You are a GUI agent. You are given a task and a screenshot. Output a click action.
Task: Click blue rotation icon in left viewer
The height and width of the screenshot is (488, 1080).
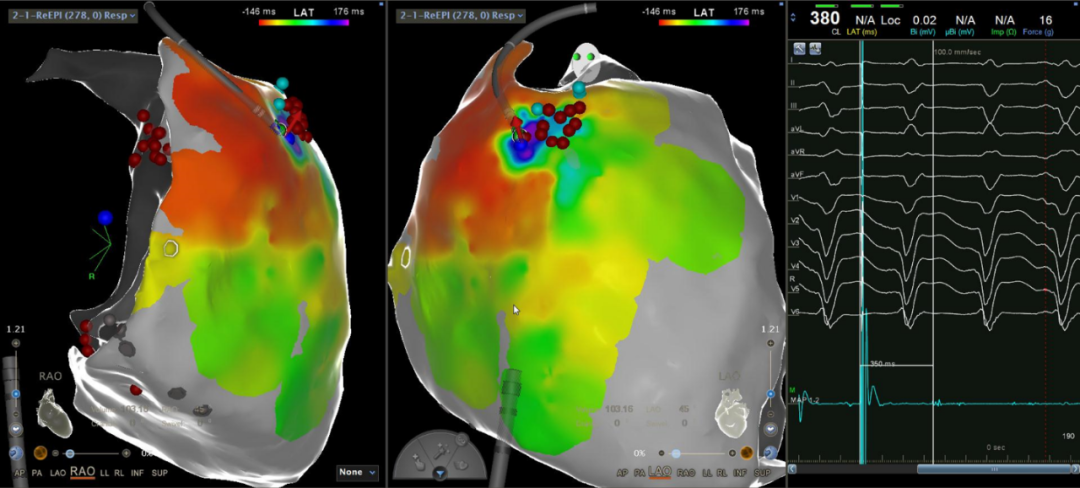click(16, 453)
